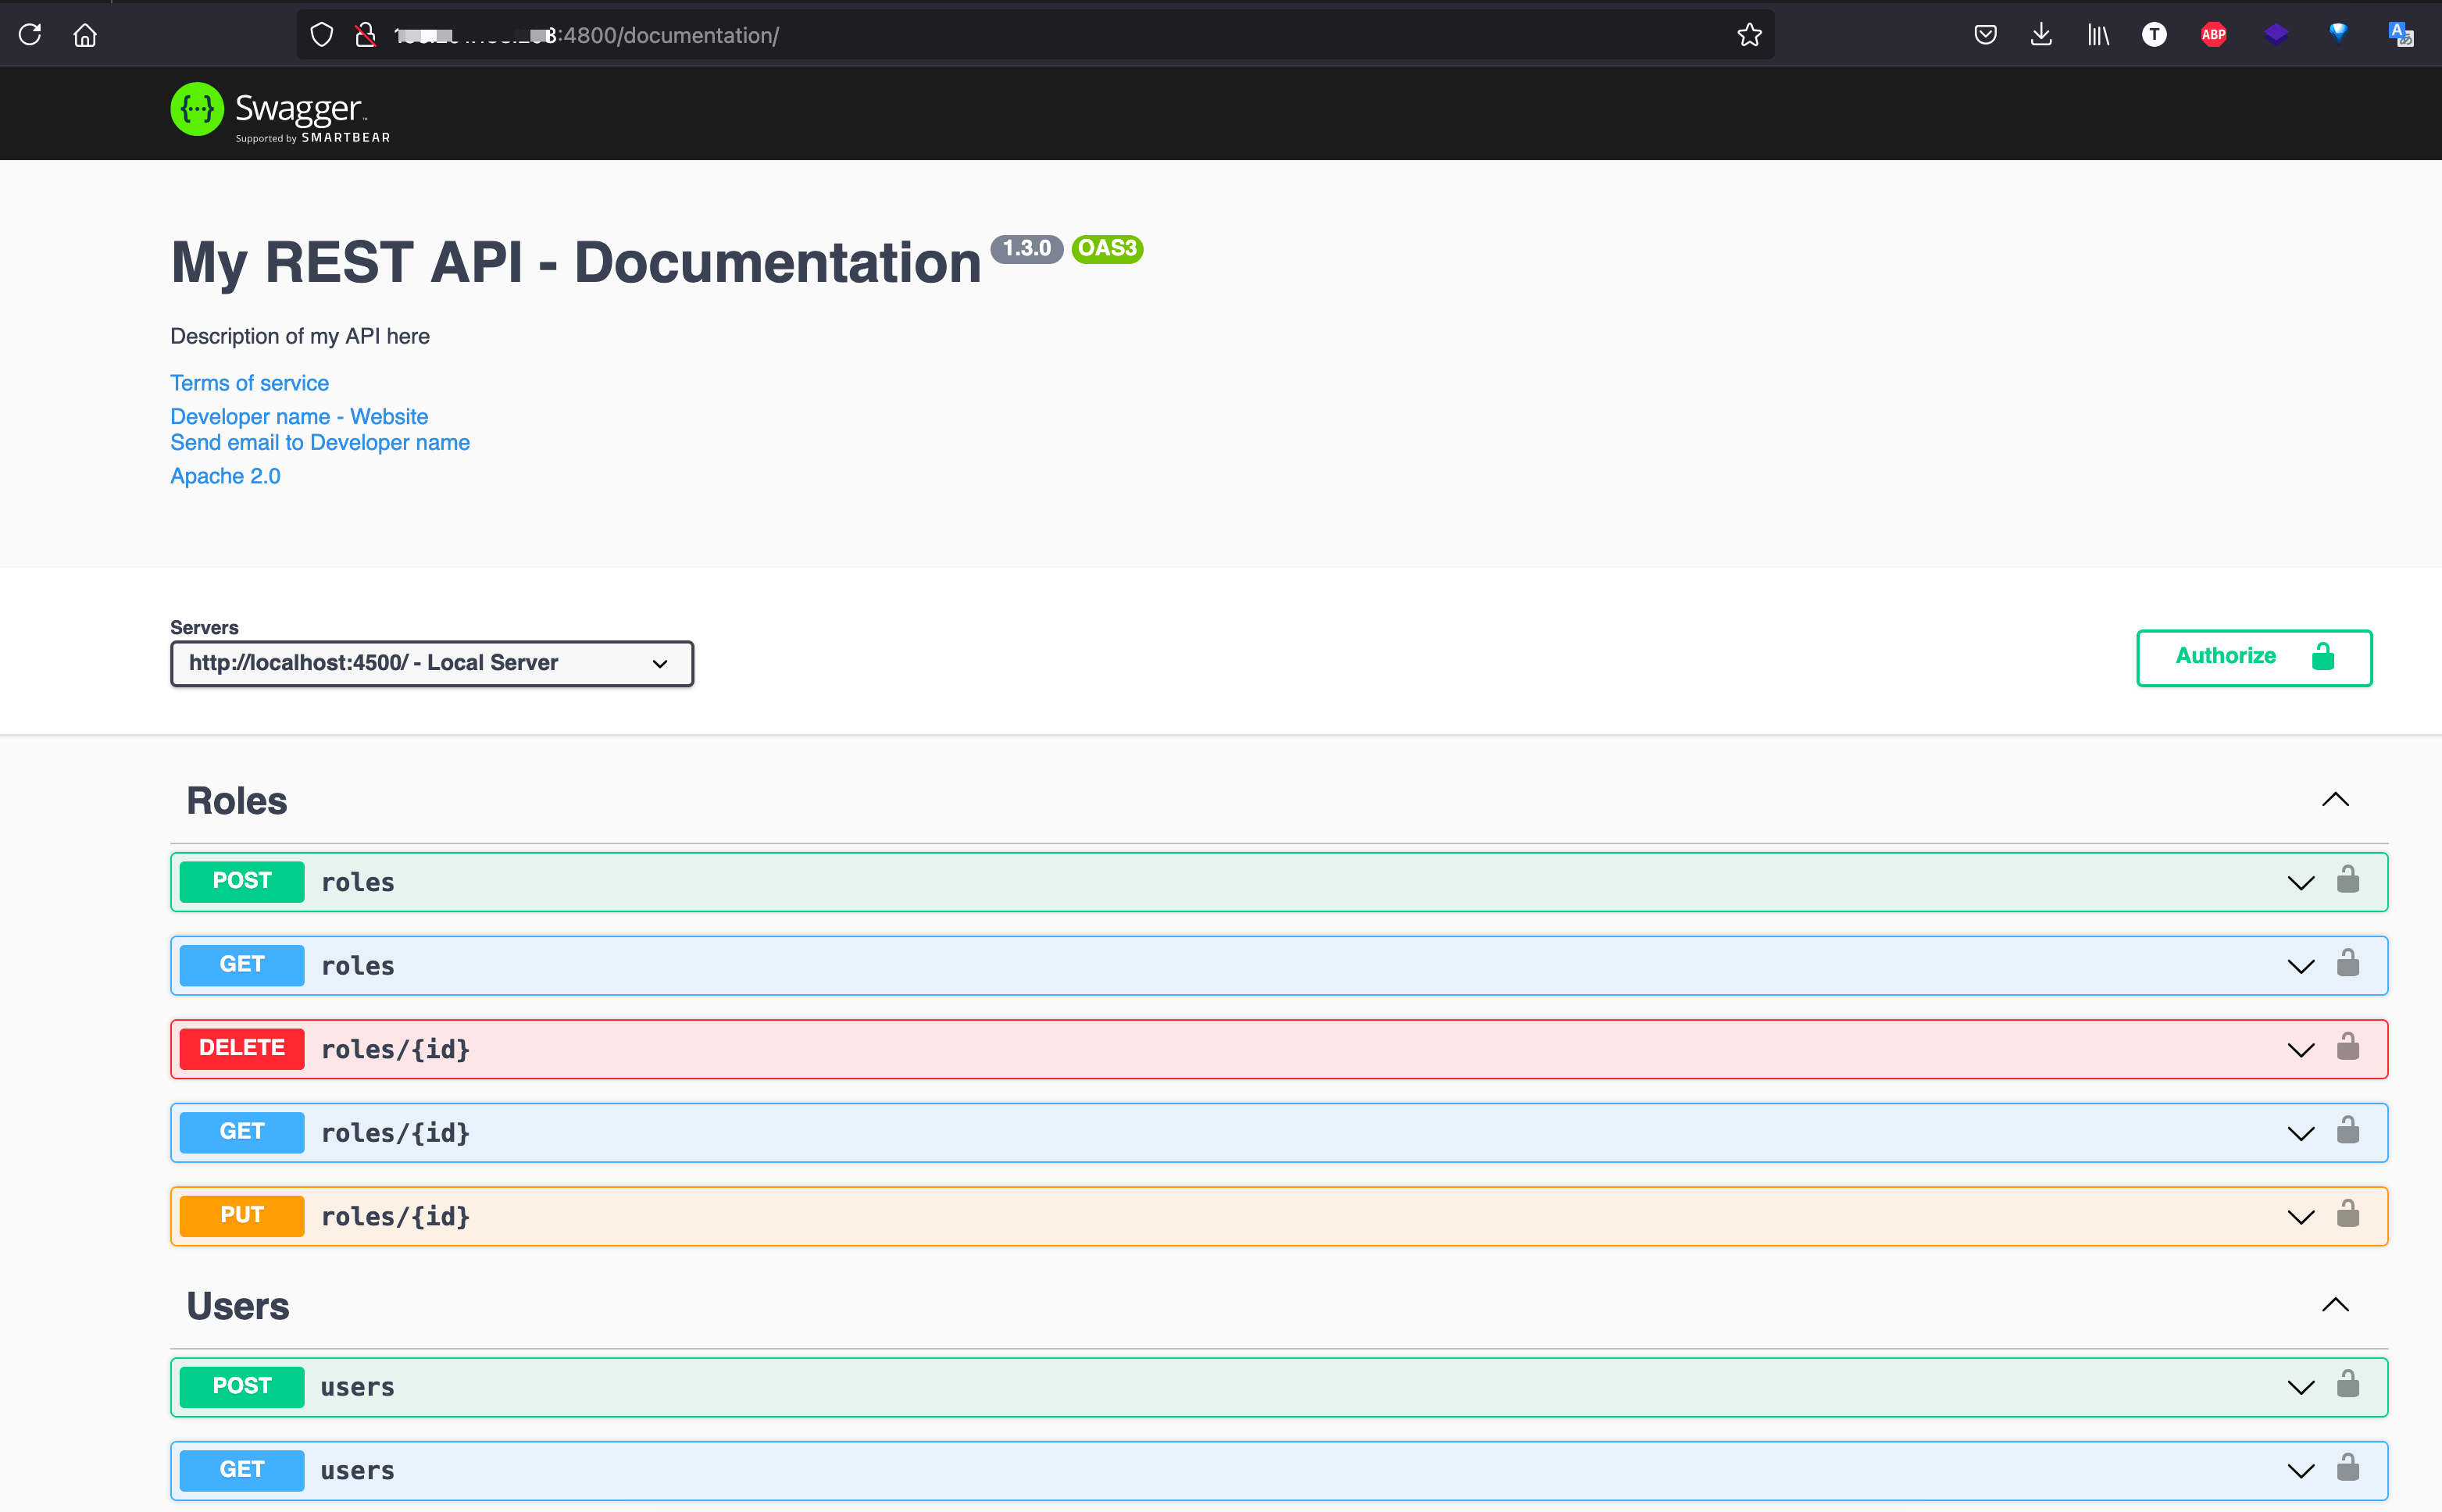The width and height of the screenshot is (2442, 1512).
Task: Click the shield privacy icon in address bar
Action: coord(320,34)
